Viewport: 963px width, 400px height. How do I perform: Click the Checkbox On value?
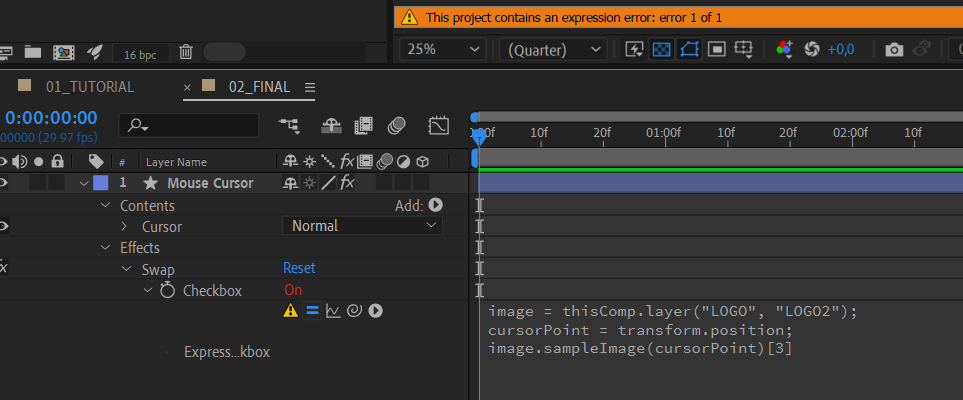pos(293,289)
